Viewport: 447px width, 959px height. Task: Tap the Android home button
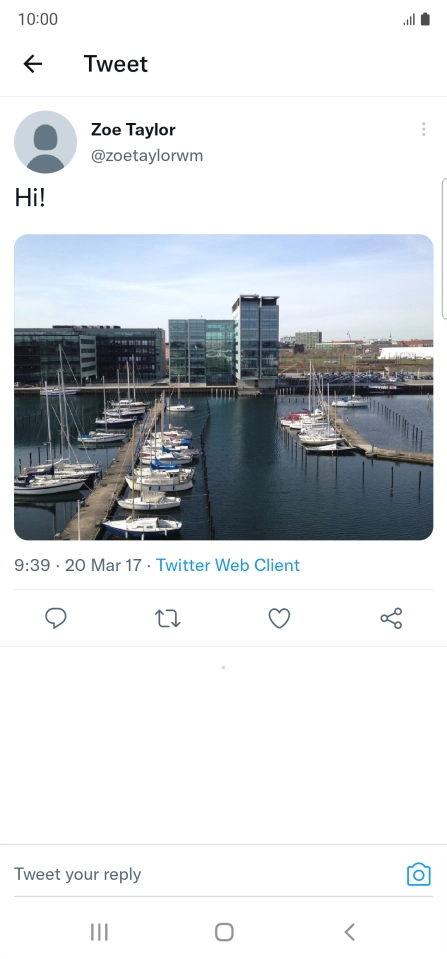click(224, 932)
